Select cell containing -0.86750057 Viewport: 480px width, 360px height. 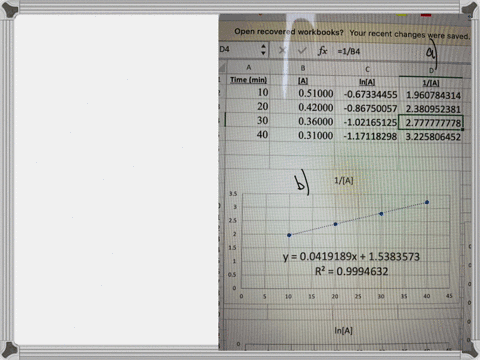point(367,108)
